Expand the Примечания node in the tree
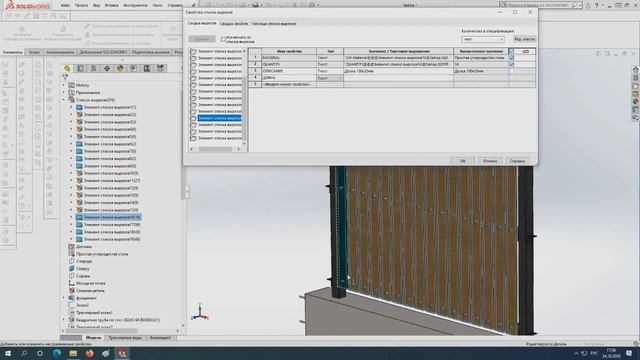This screenshot has width=640, height=360. pos(64,93)
